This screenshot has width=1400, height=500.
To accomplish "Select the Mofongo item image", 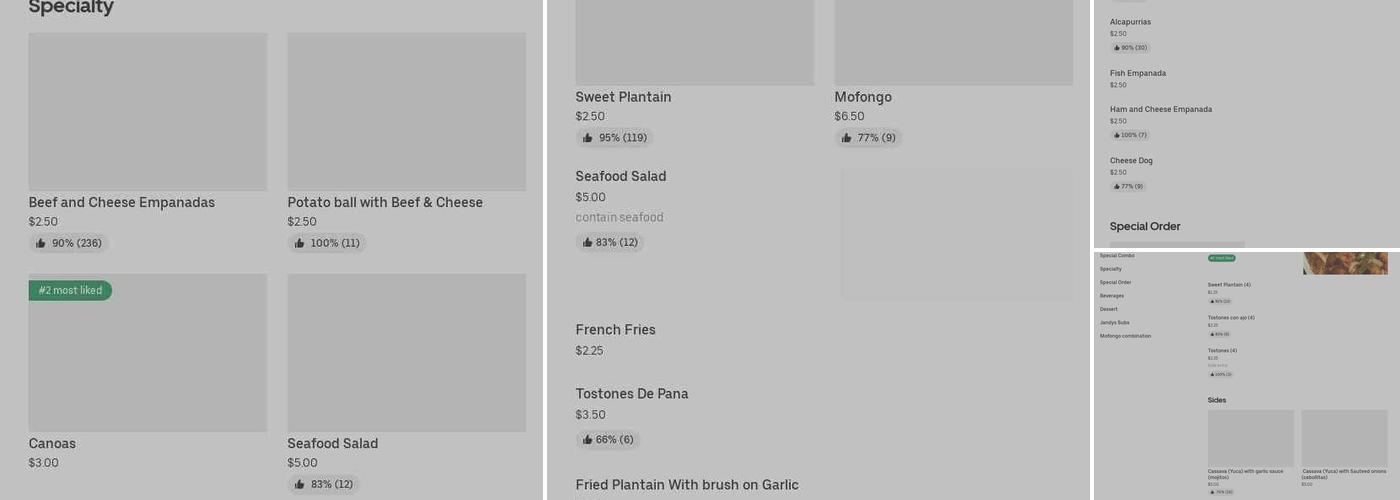I will pos(953,45).
